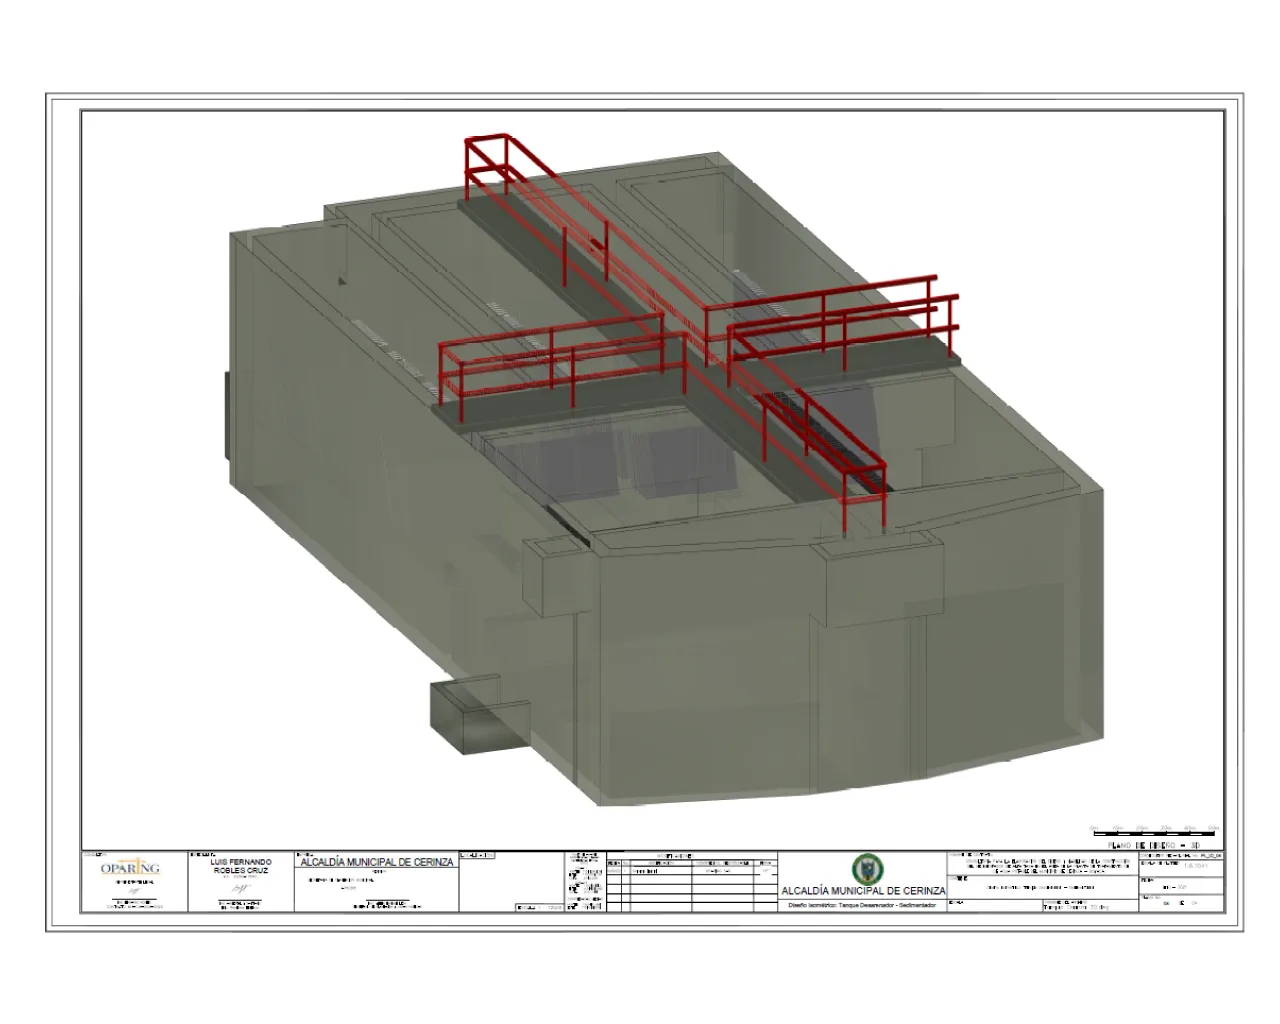The image size is (1280, 1024).
Task: Click the signature under Luis Fernando Robles Cruz
Action: 240,886
